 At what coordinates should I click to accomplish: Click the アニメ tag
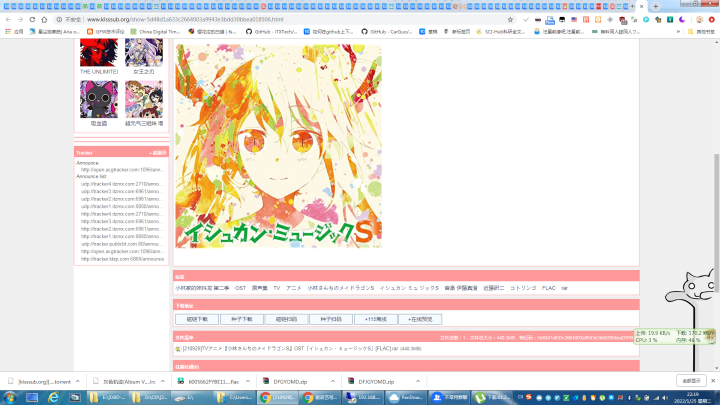coord(293,288)
